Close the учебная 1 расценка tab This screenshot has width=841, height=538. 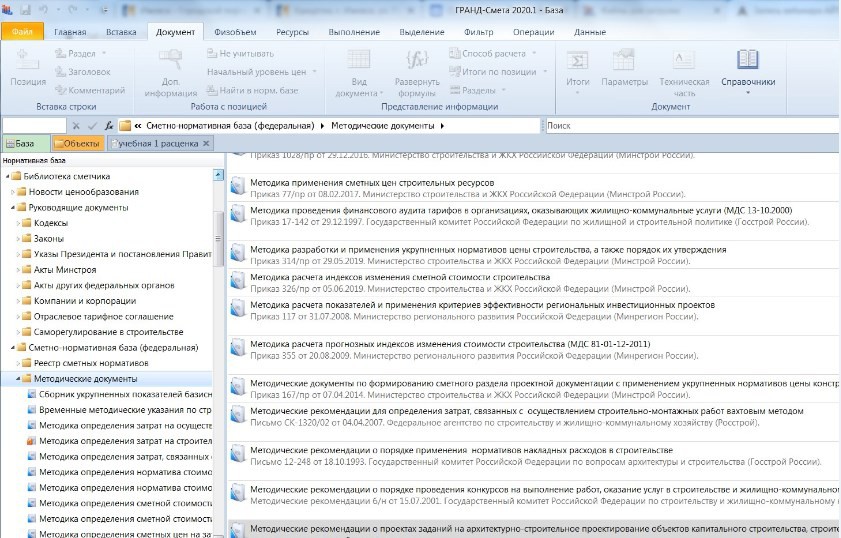(x=206, y=144)
